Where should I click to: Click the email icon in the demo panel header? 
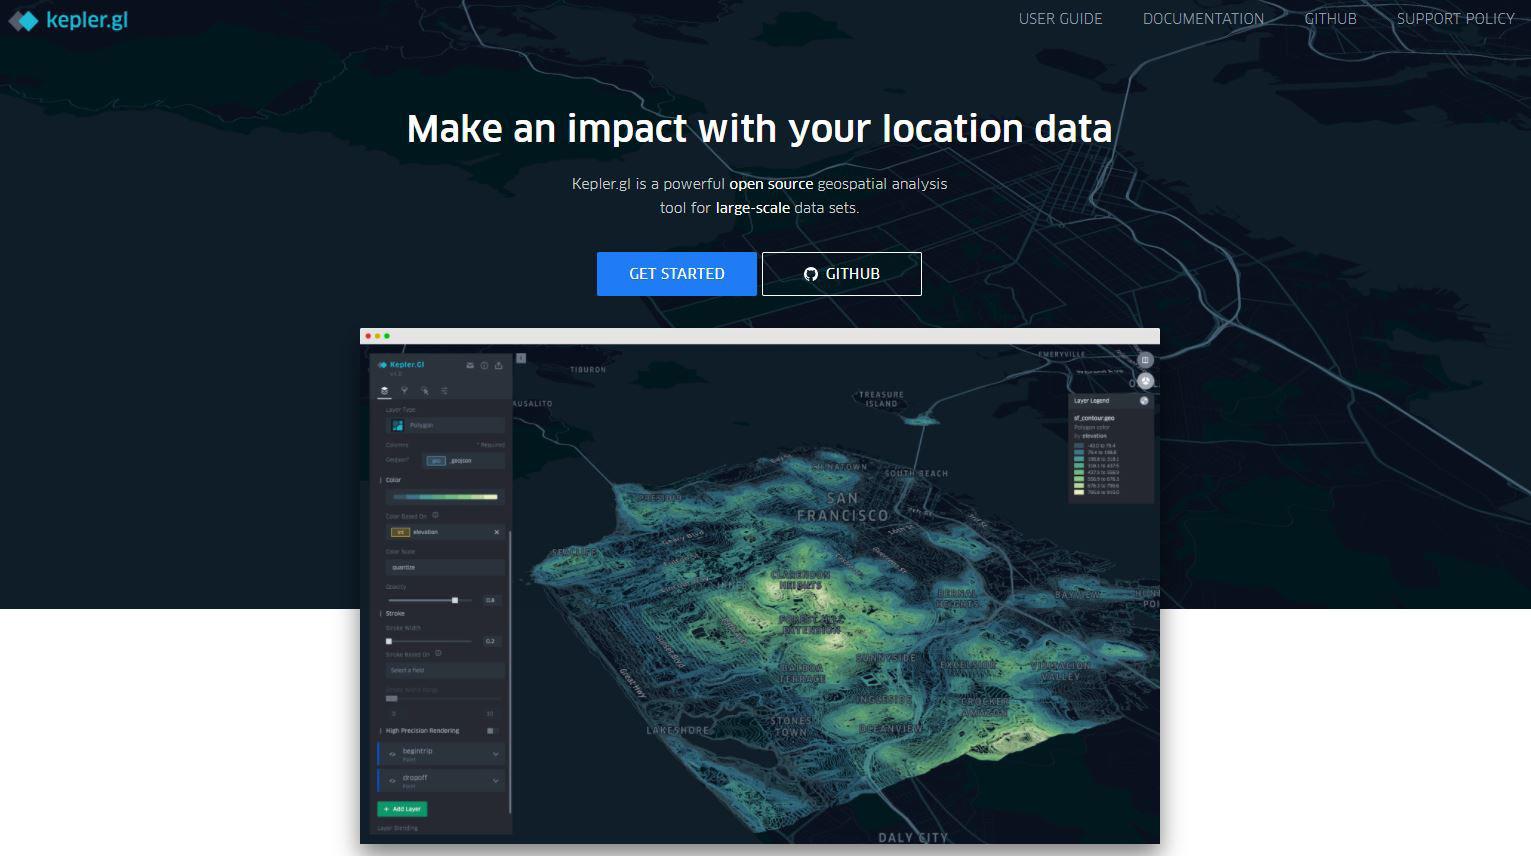[470, 365]
